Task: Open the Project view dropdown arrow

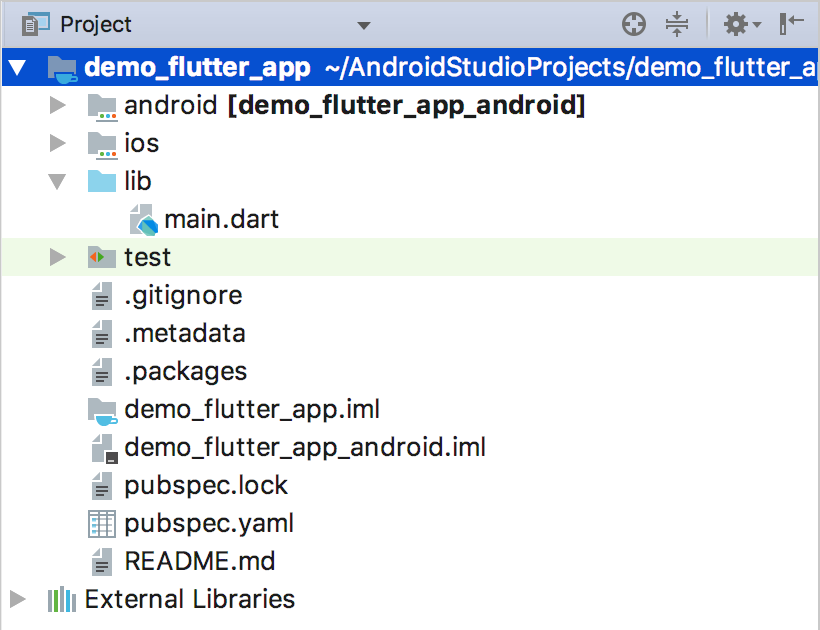Action: [x=363, y=25]
